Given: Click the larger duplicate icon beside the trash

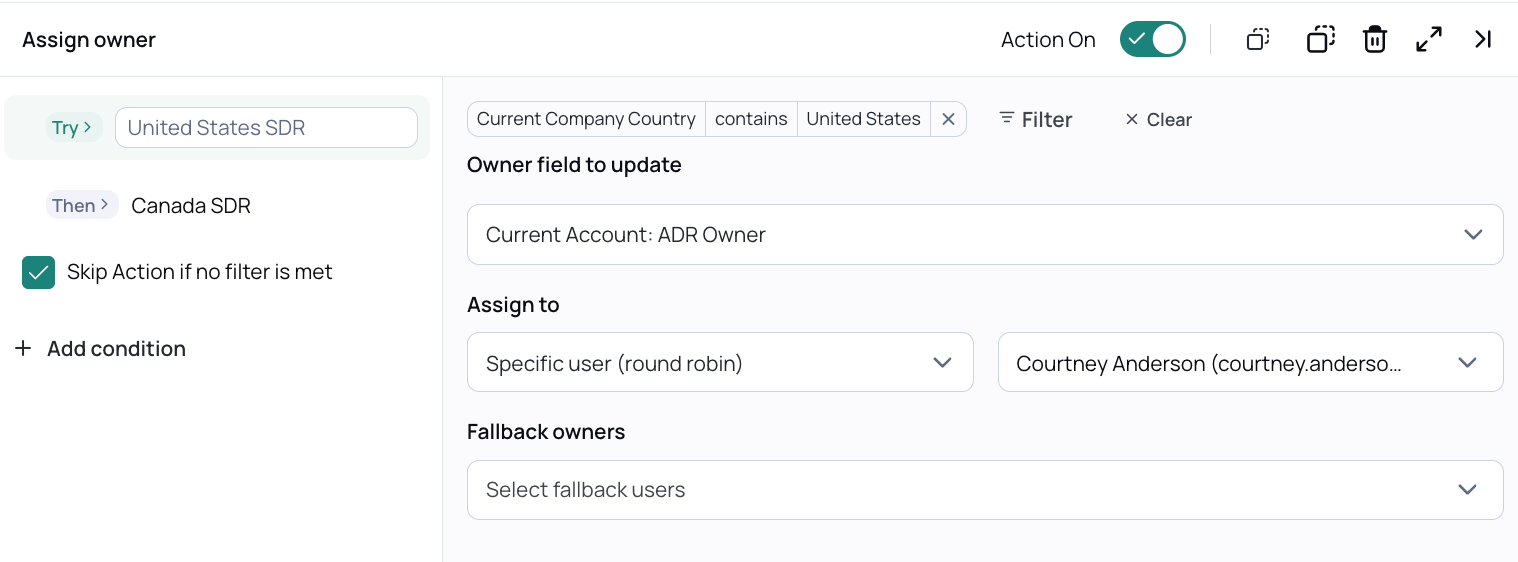Looking at the screenshot, I should (x=1320, y=40).
